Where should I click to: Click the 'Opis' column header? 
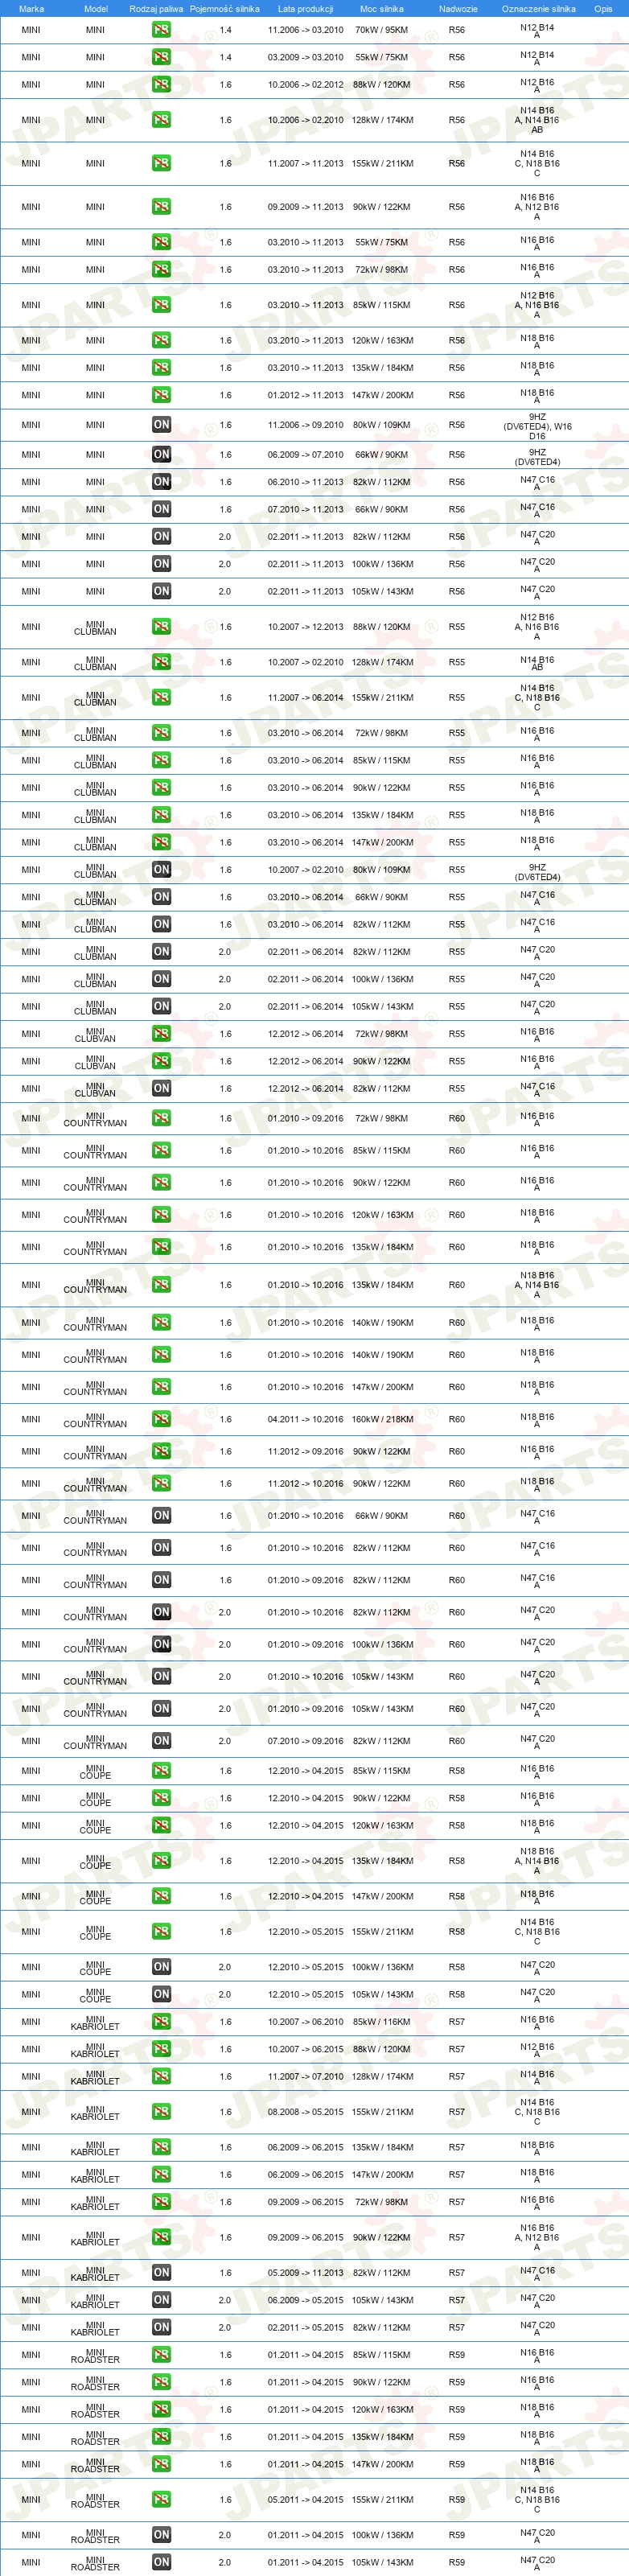[x=603, y=9]
